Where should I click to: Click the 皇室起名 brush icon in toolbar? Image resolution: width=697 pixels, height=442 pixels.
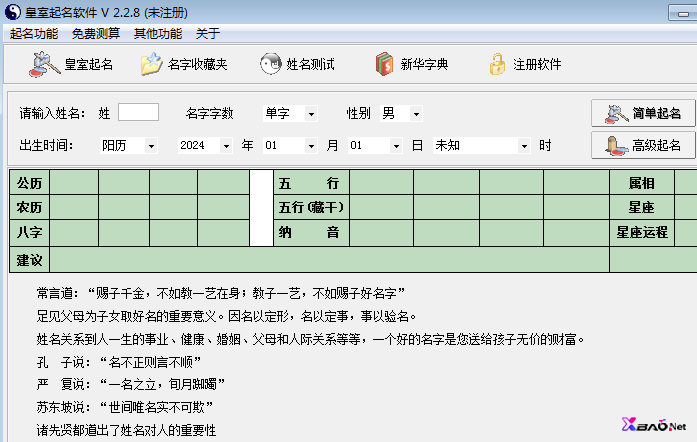[x=44, y=64]
